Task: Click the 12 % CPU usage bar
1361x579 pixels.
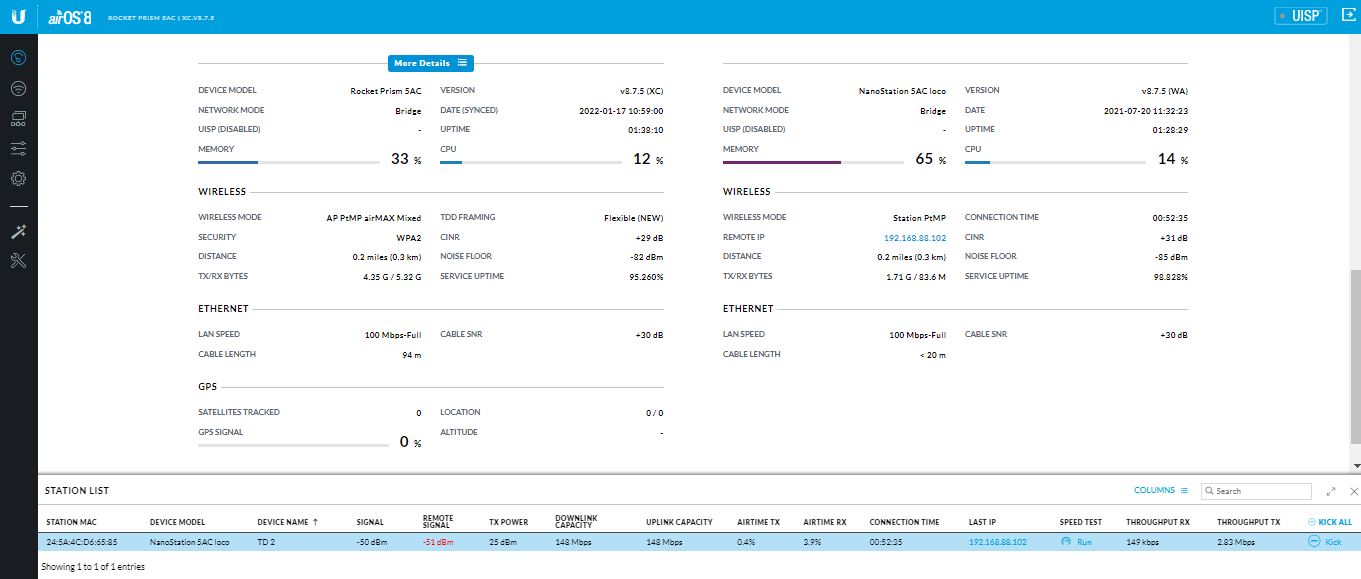Action: [x=530, y=161]
